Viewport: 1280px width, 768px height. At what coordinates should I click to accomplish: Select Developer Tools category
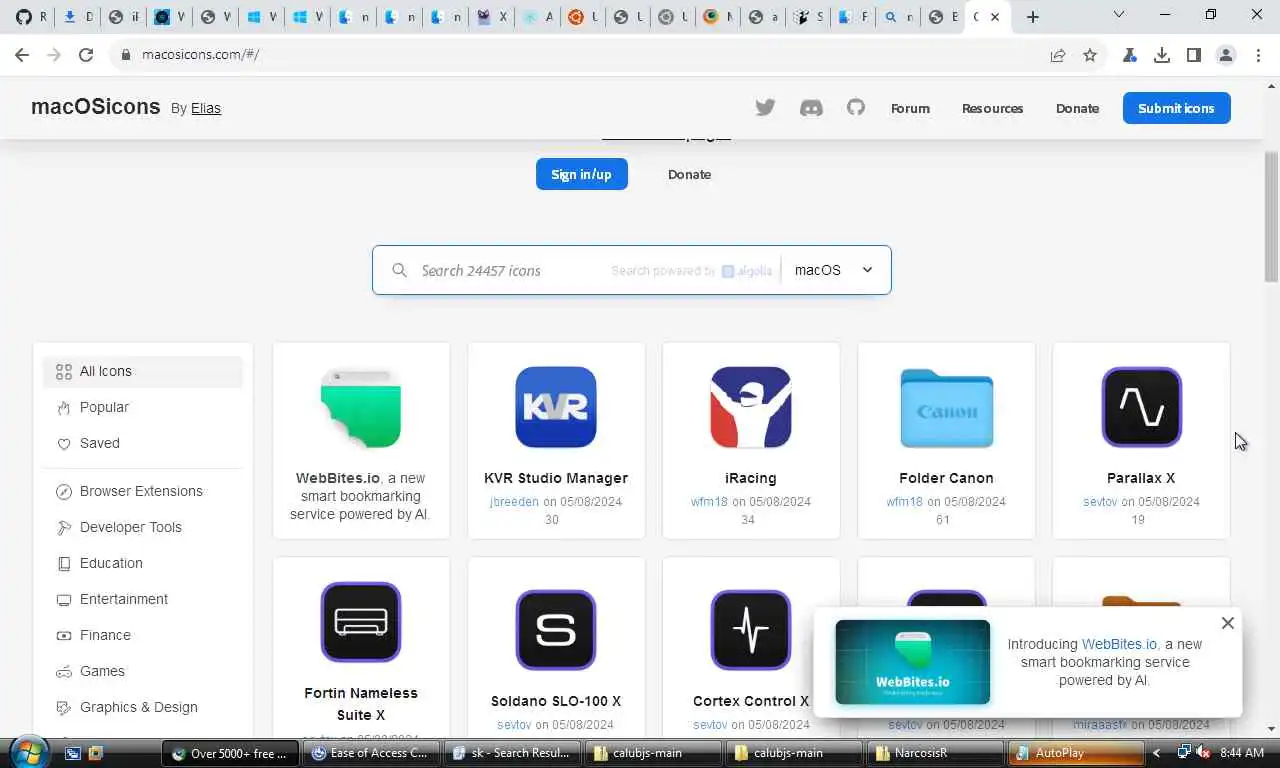143,527
